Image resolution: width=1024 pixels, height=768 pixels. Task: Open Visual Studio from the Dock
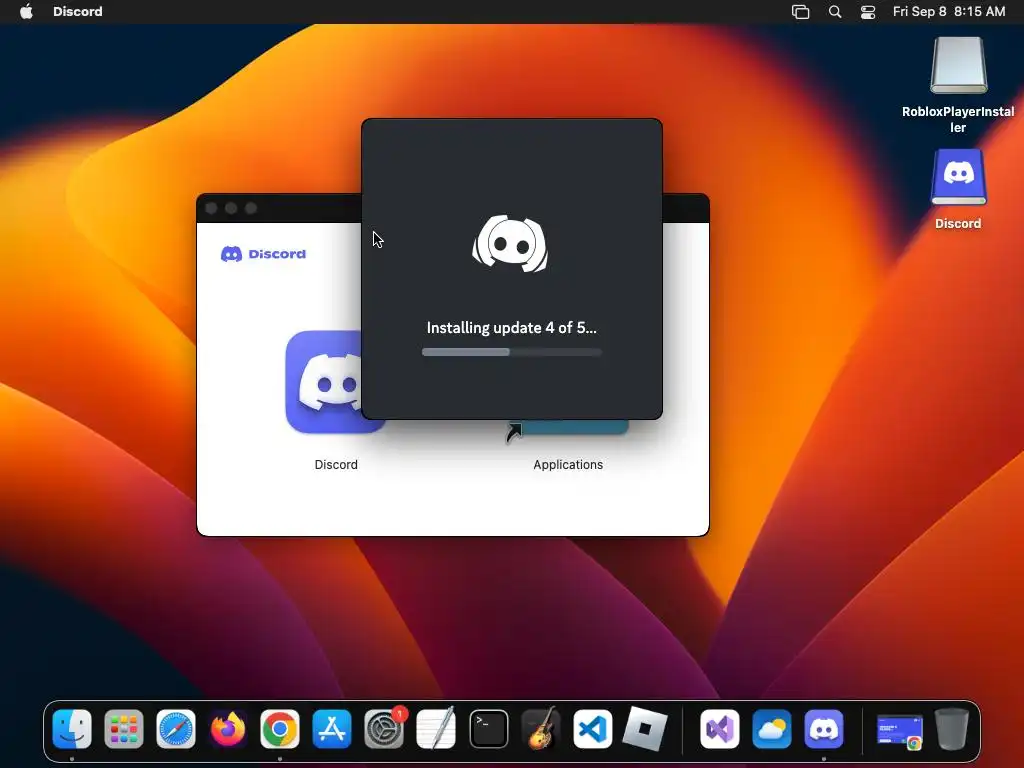(720, 729)
